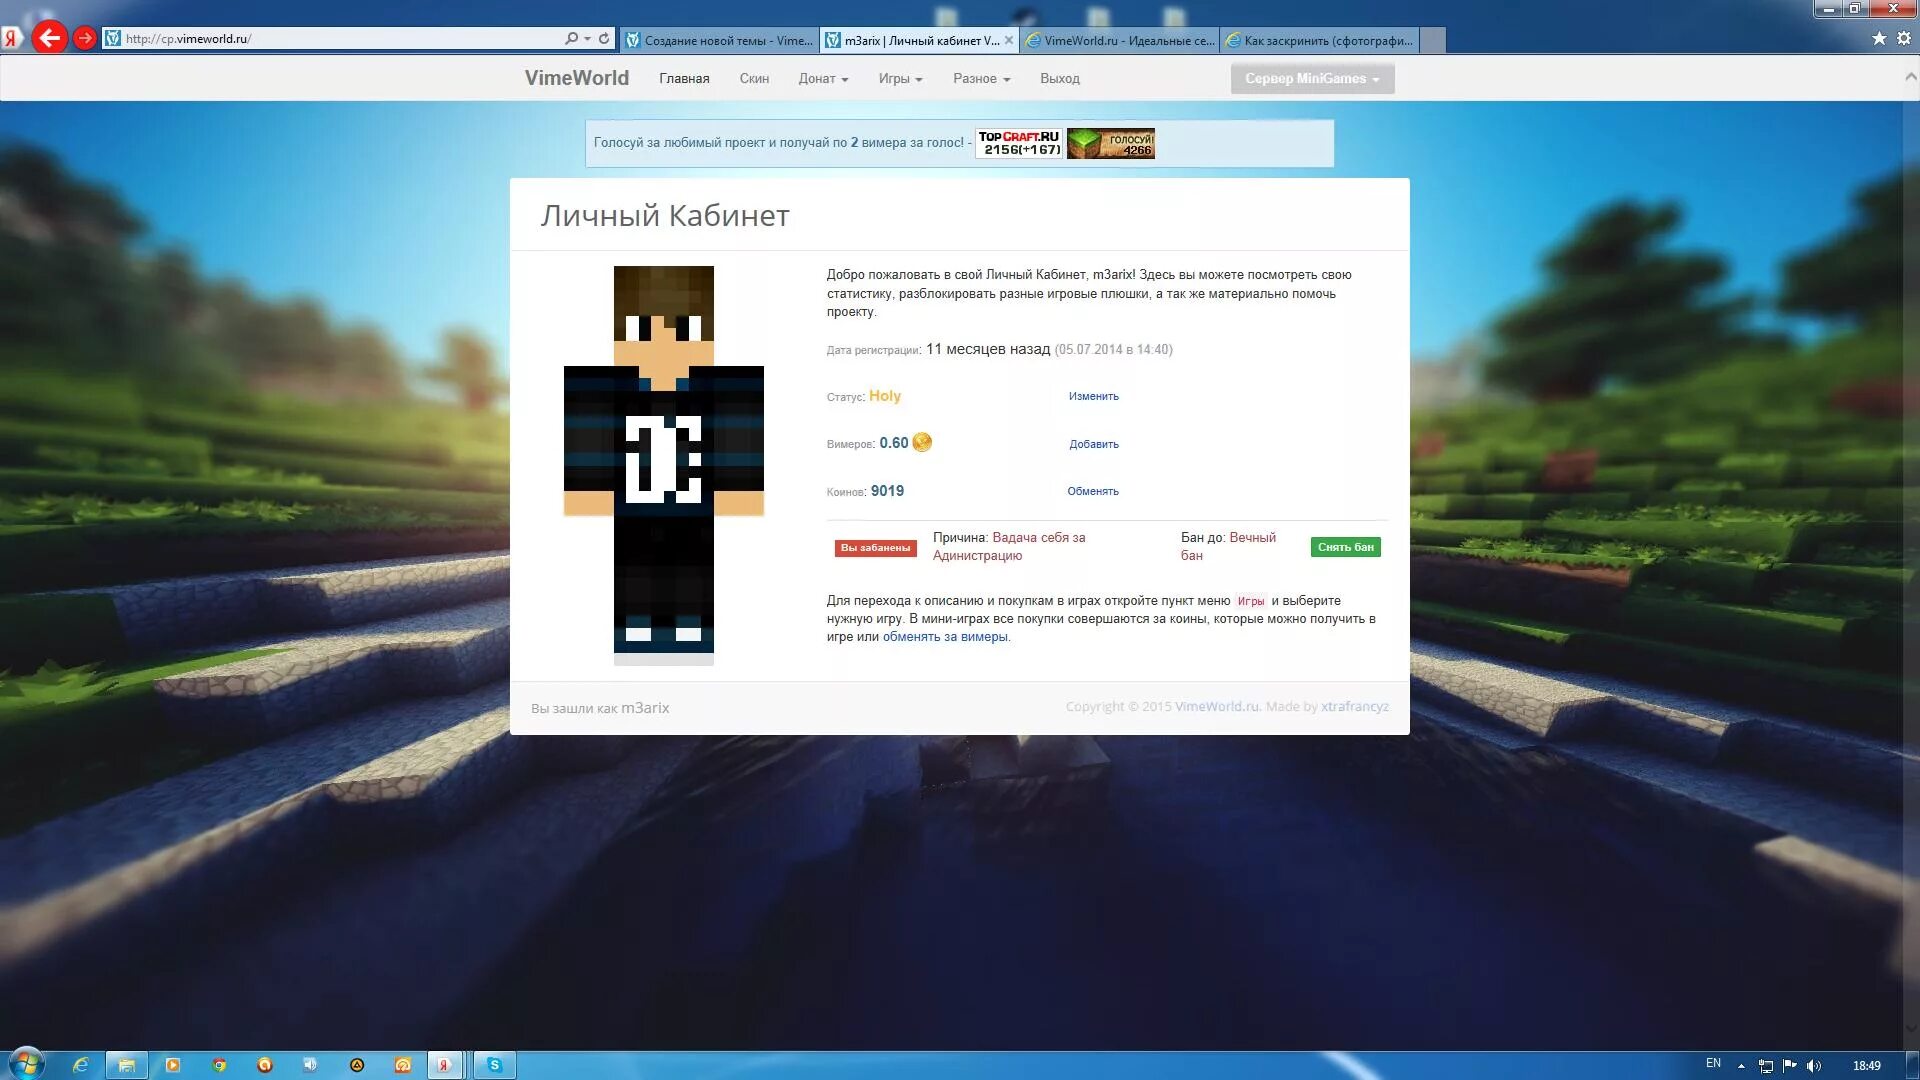Open the Скин menu item
Viewport: 1920px width, 1080px height.
coord(754,79)
